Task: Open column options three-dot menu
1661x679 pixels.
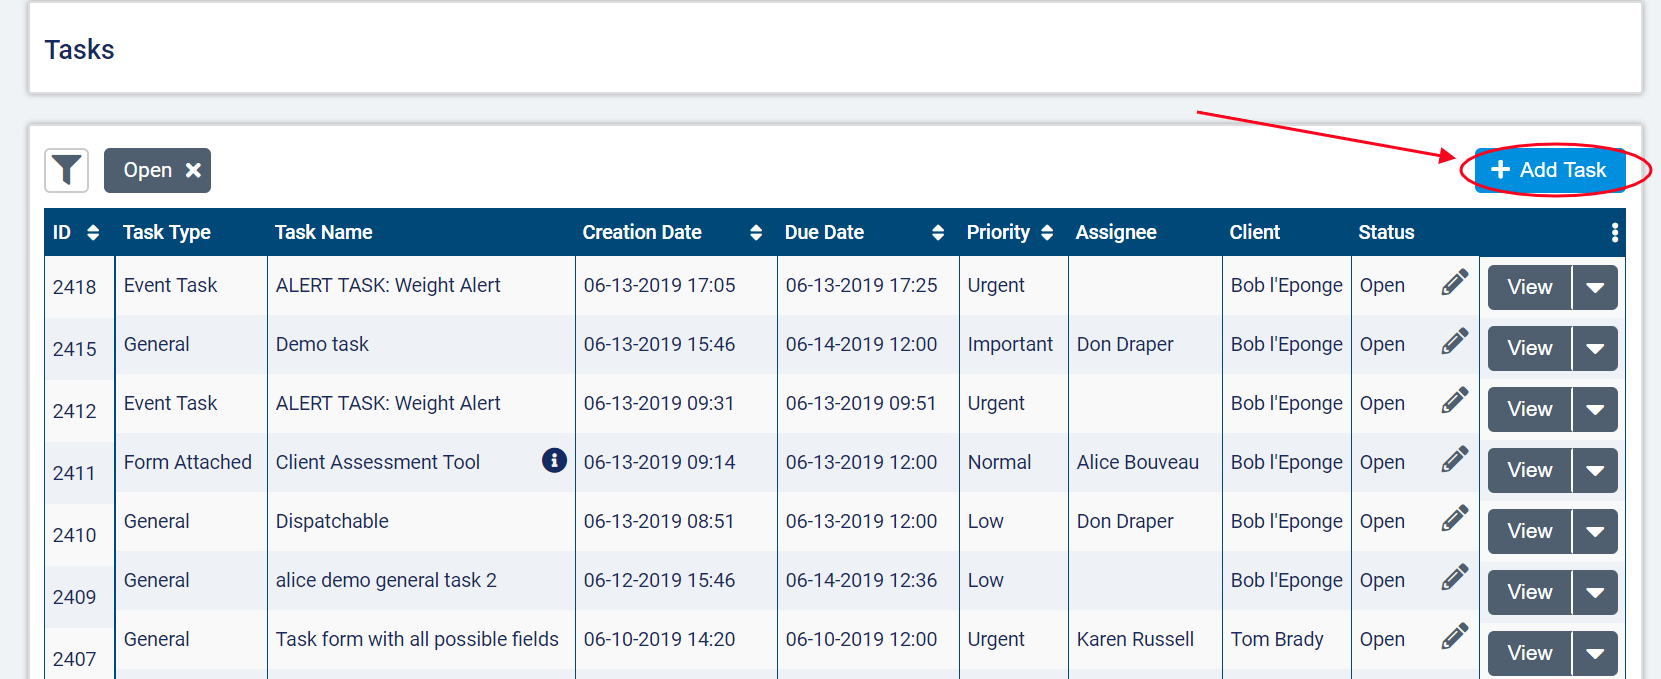Action: click(x=1614, y=233)
